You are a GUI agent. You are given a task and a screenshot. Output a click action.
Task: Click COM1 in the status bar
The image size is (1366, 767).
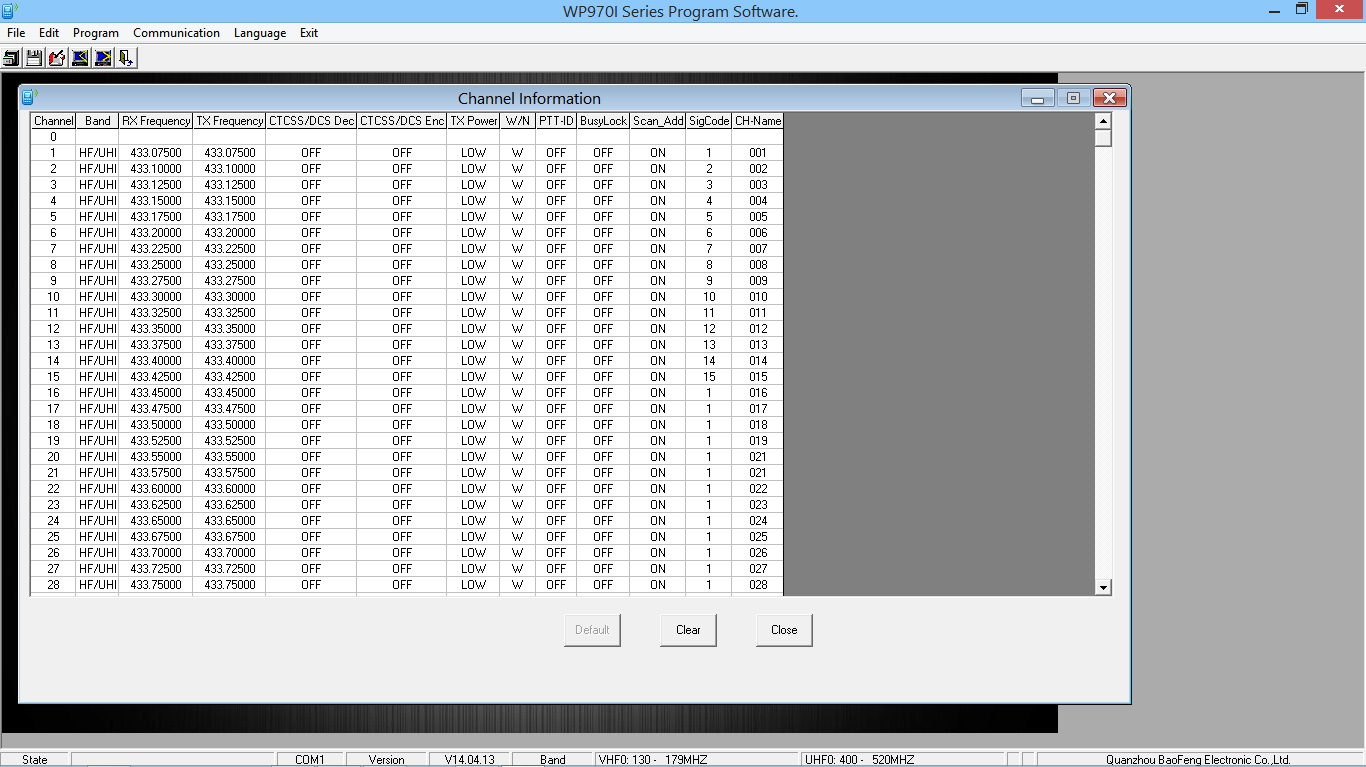[x=309, y=760]
